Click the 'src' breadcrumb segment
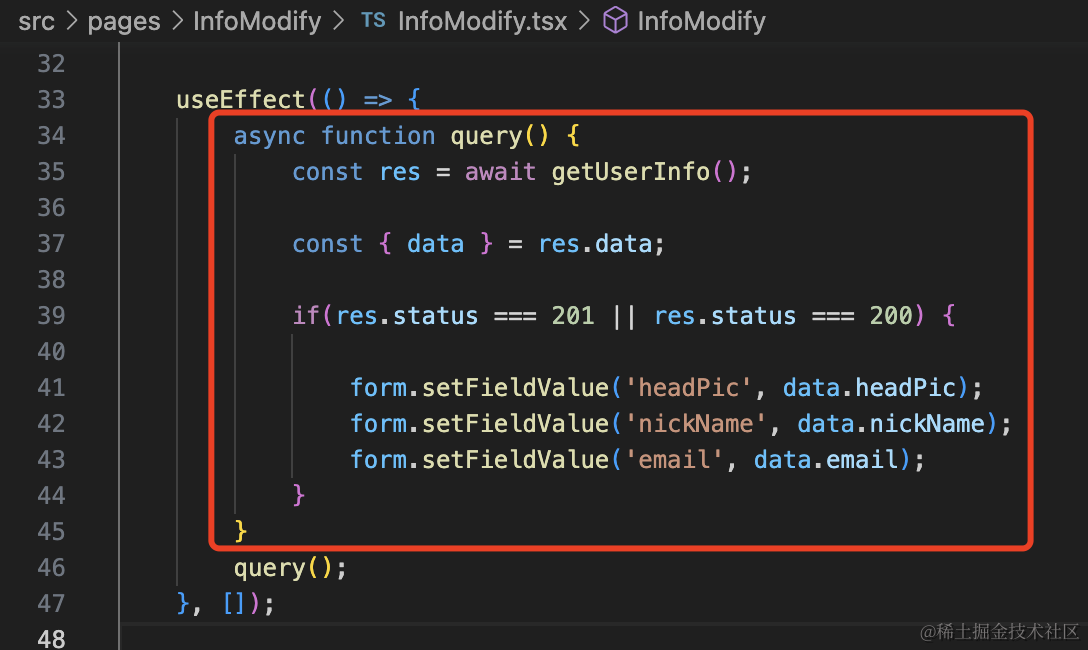Image resolution: width=1088 pixels, height=650 pixels. [36, 22]
